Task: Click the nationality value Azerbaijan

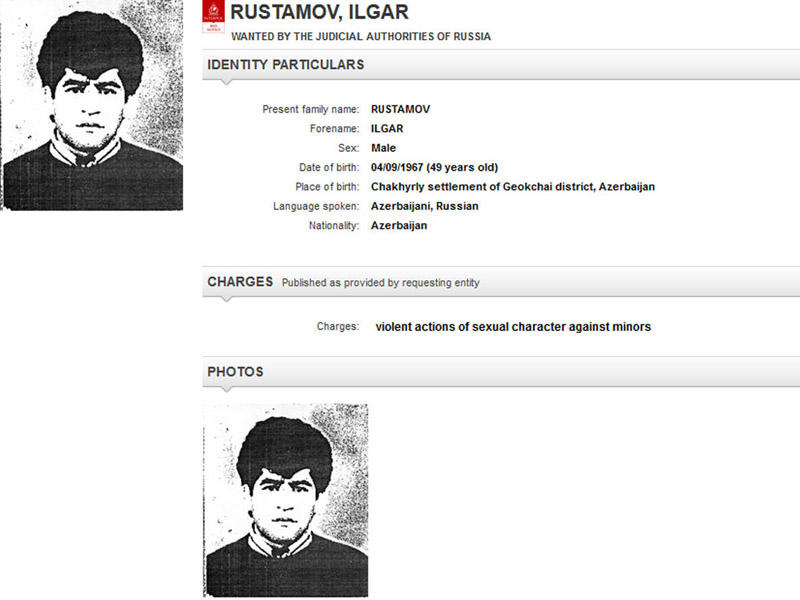Action: tap(399, 226)
